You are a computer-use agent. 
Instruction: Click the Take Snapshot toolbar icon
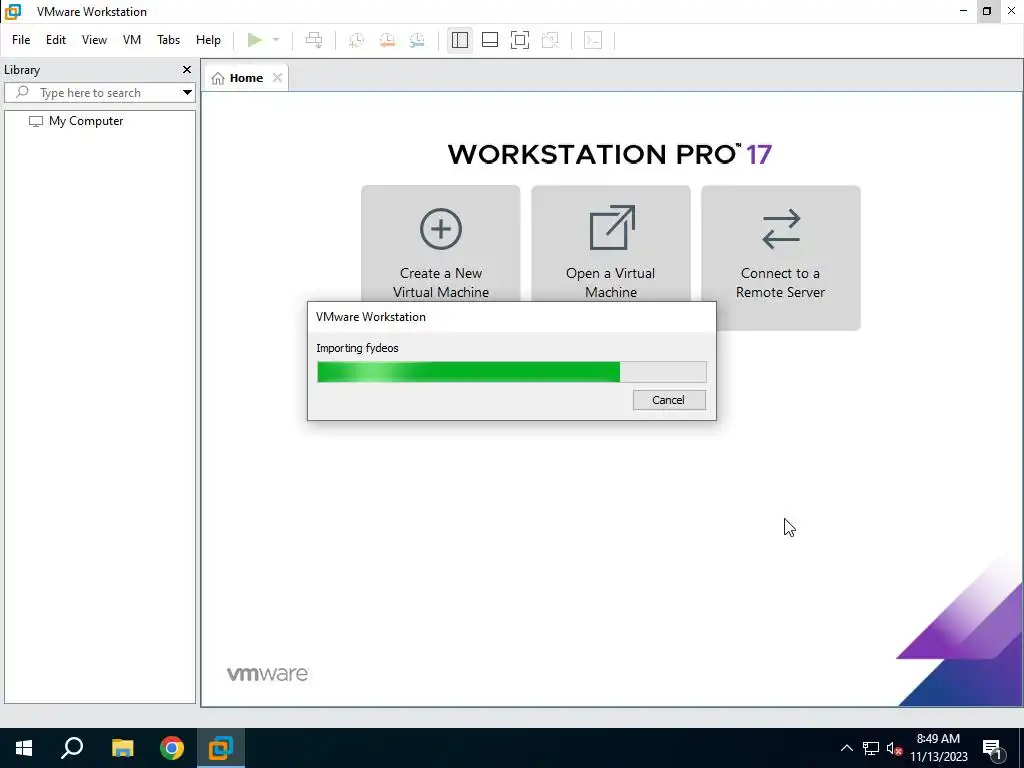coord(356,40)
